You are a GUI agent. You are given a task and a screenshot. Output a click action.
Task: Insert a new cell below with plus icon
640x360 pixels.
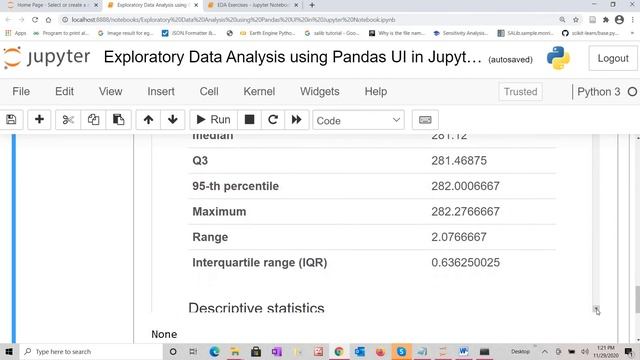[x=39, y=120]
